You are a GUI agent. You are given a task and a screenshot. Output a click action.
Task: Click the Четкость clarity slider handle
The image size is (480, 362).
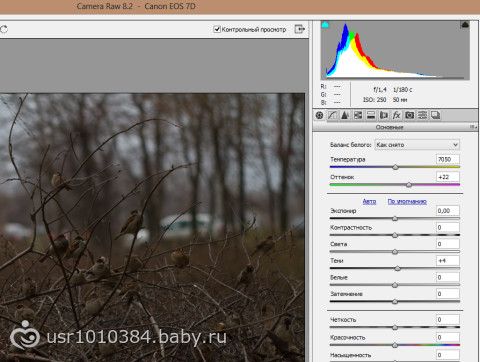click(x=395, y=327)
